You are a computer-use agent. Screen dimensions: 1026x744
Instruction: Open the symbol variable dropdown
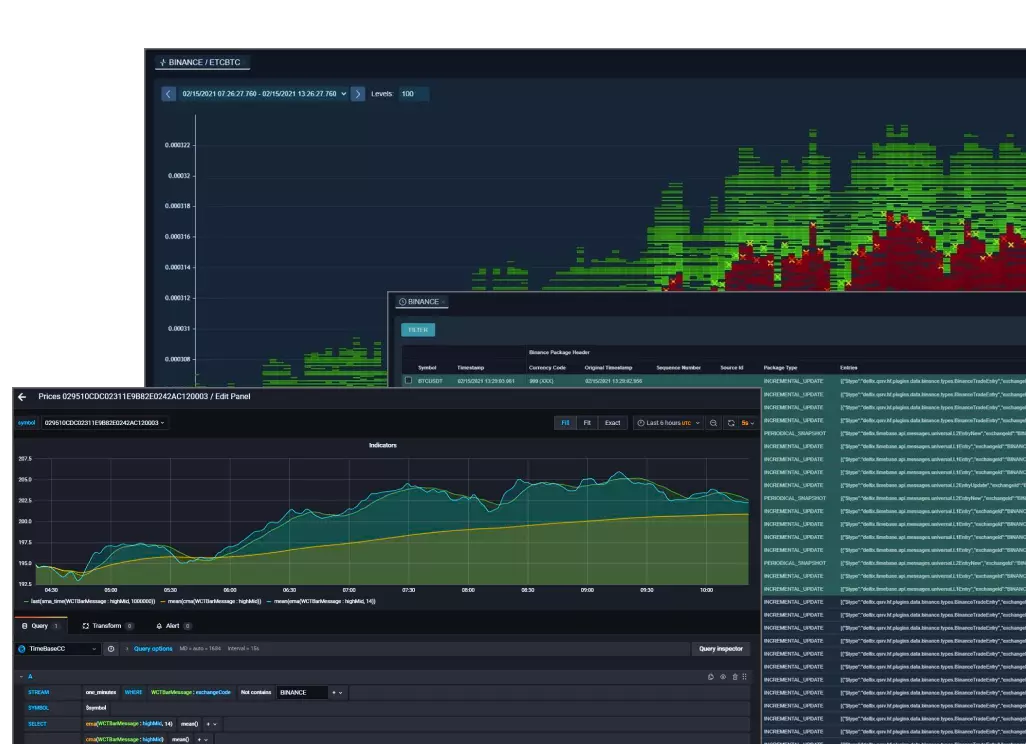pyautogui.click(x=104, y=423)
